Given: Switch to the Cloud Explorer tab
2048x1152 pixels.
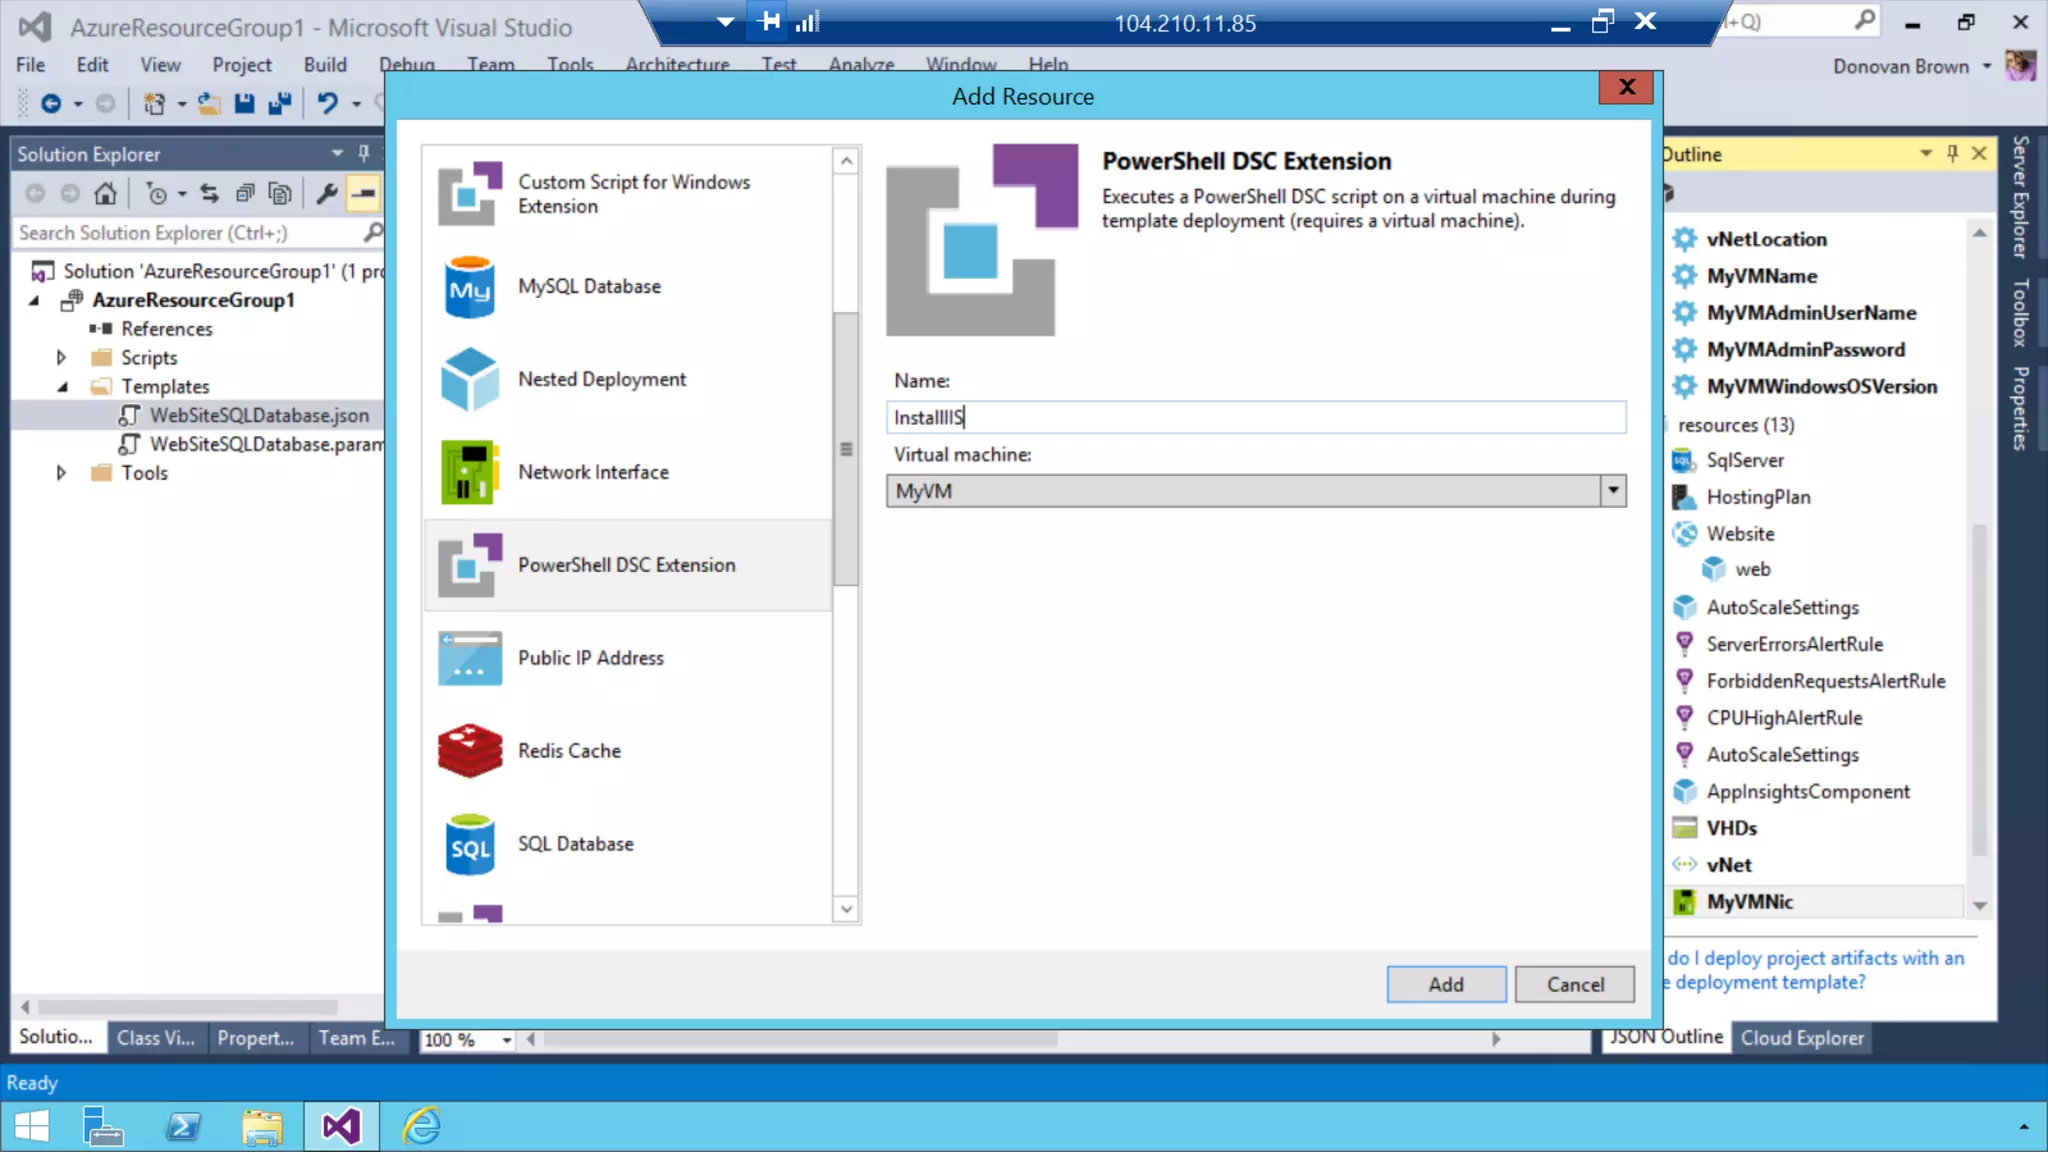Looking at the screenshot, I should pyautogui.click(x=1802, y=1038).
